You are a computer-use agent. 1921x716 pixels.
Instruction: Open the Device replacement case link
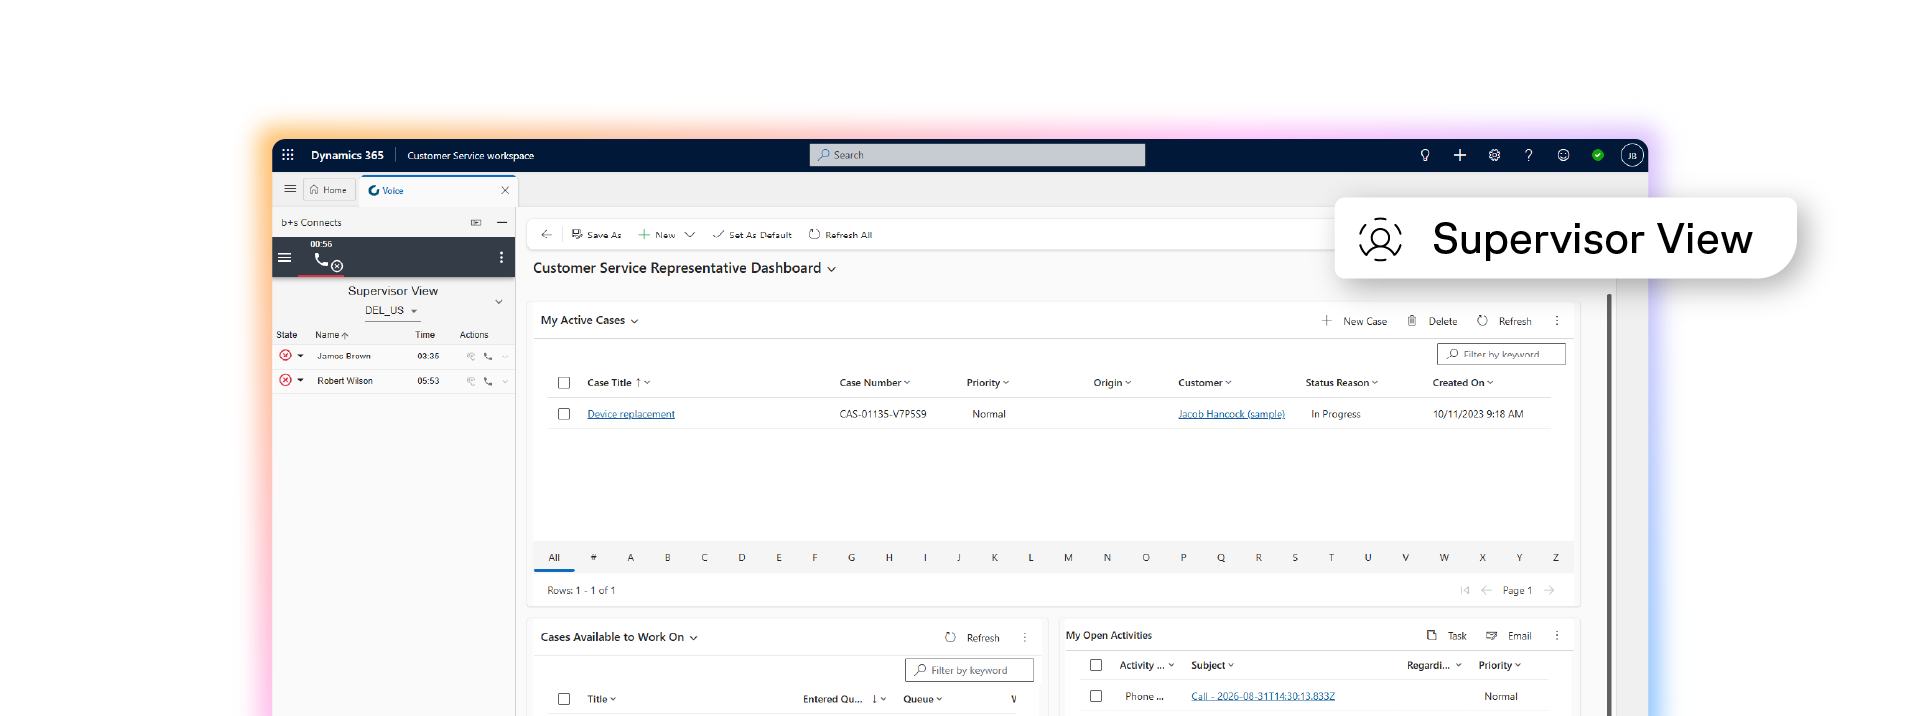631,414
